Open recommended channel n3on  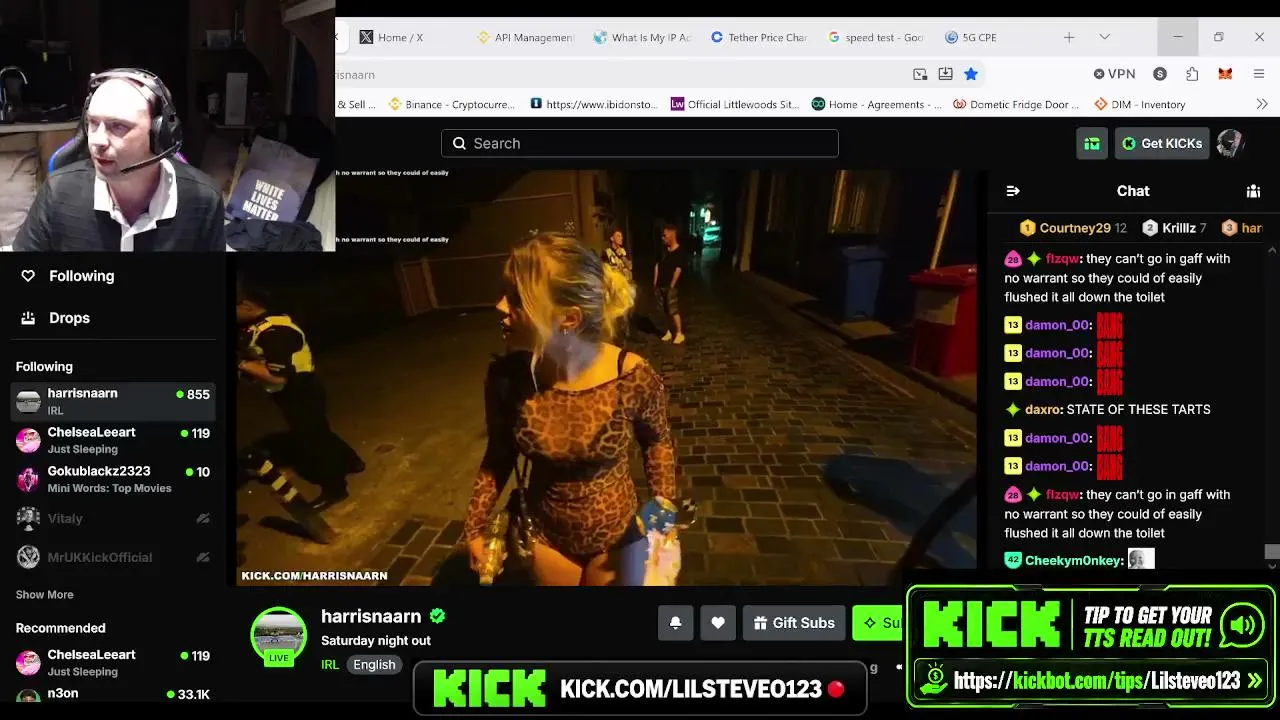click(114, 695)
